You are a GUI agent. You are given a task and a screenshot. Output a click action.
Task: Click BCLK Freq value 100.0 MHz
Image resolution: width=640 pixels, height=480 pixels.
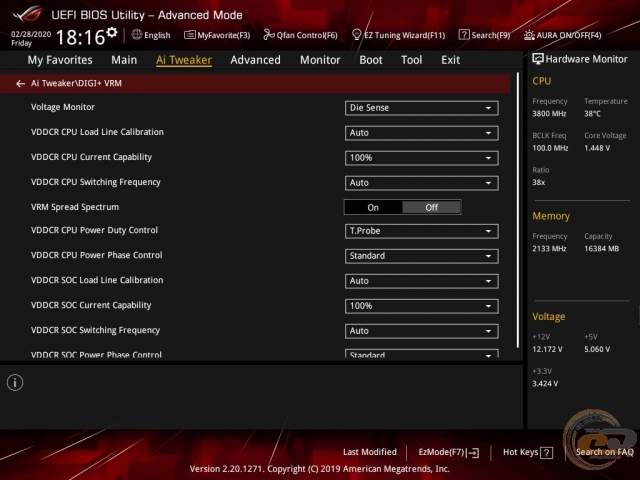coord(550,148)
